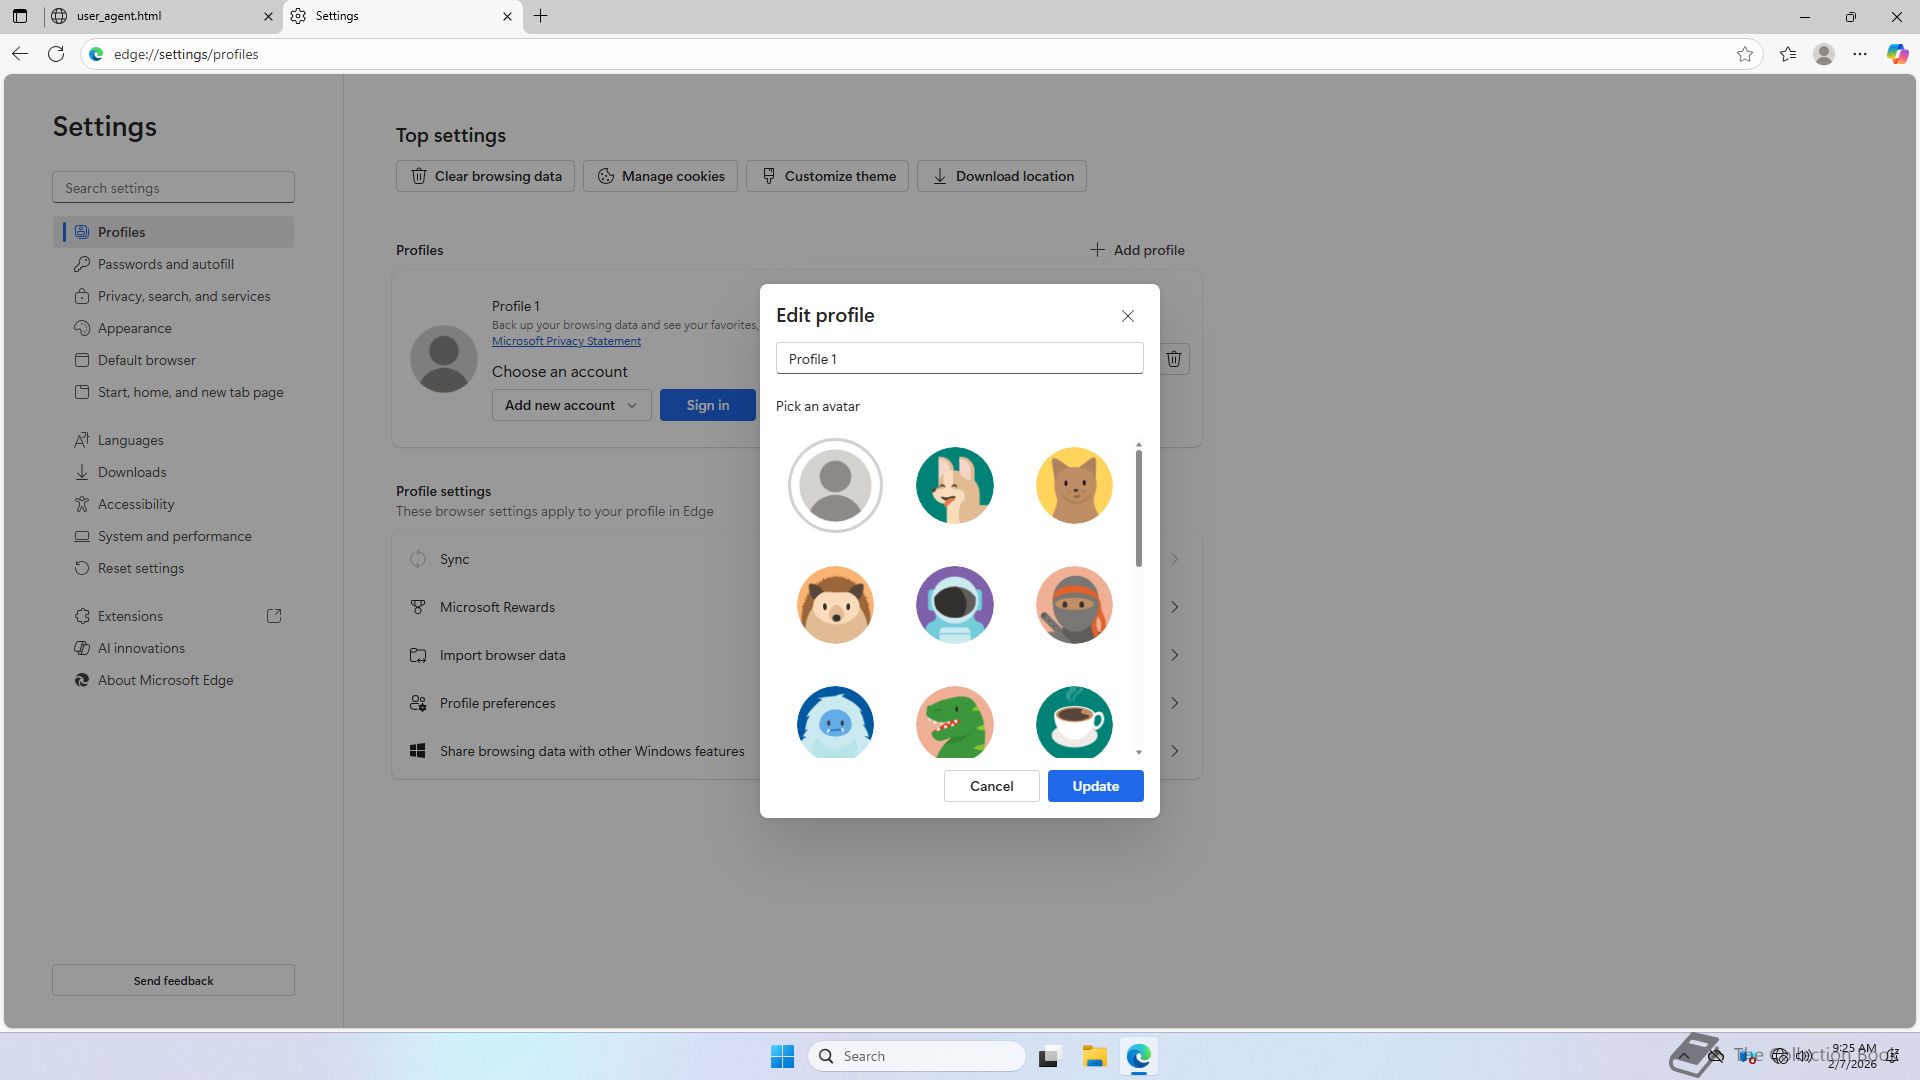Pick the ninja avatar
1920x1080 pixels.
point(1074,605)
